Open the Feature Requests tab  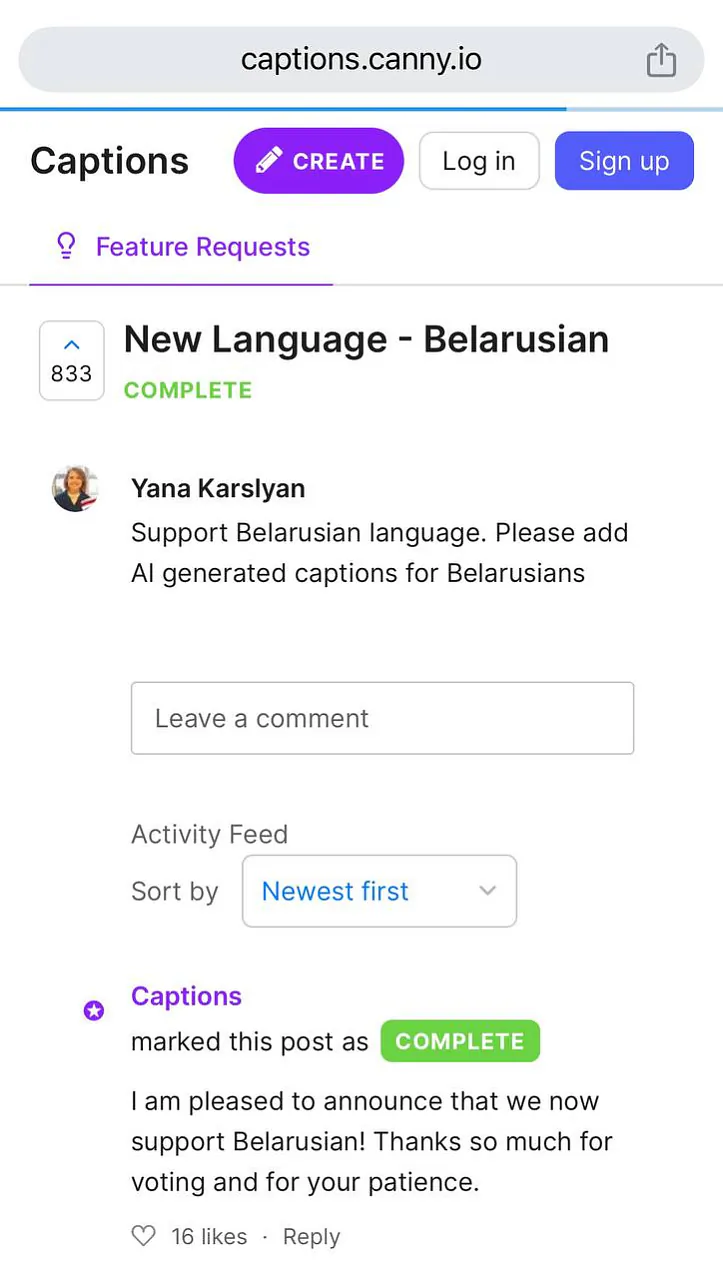[202, 247]
